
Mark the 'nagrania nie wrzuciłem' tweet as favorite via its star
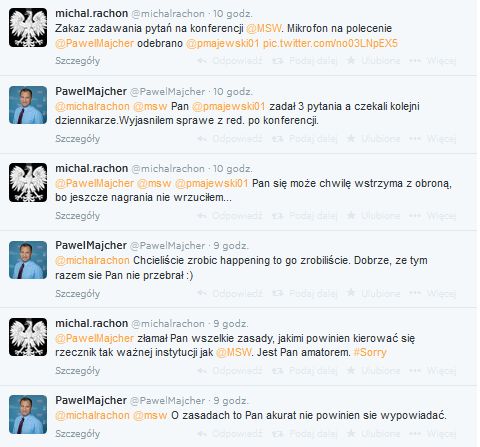pyautogui.click(x=351, y=215)
